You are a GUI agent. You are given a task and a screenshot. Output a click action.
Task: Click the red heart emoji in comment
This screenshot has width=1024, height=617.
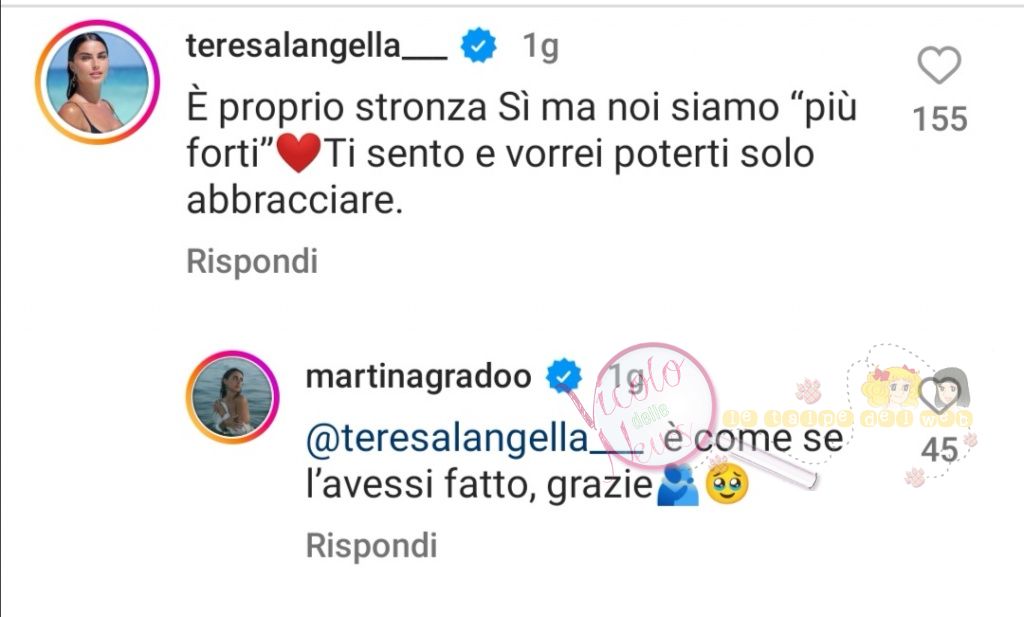[298, 153]
